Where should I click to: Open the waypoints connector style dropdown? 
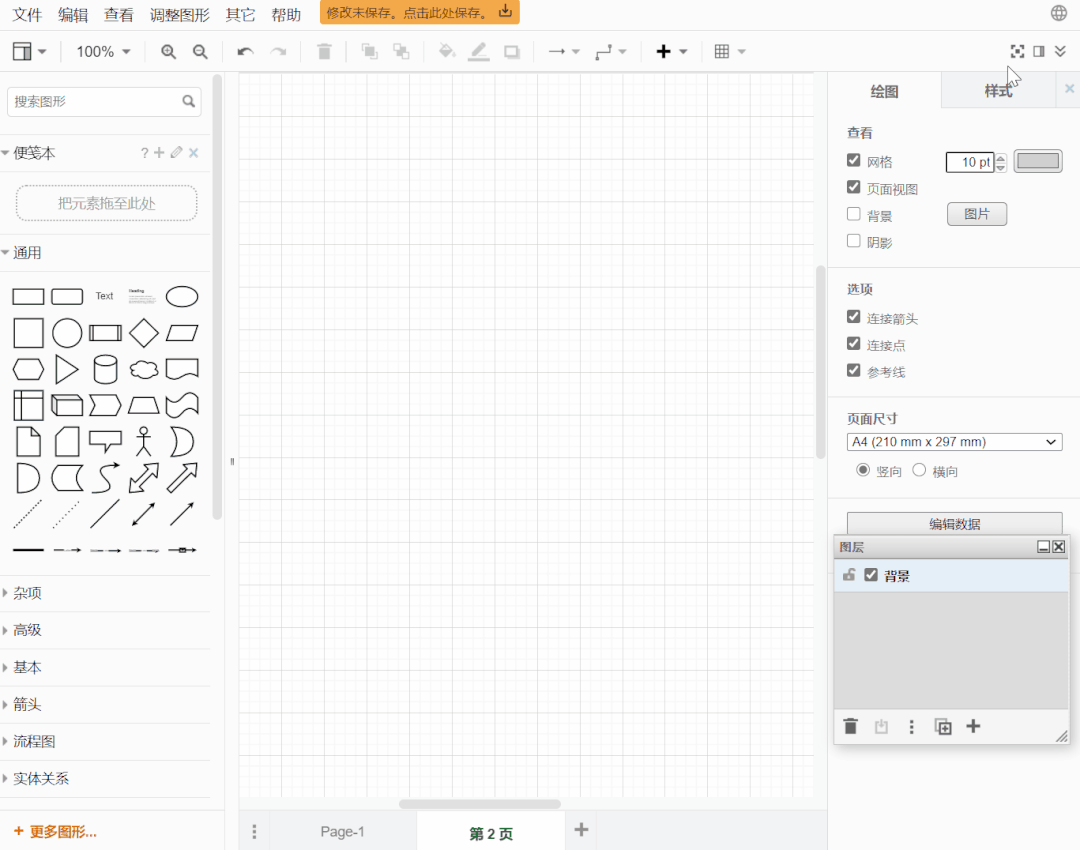coord(611,52)
